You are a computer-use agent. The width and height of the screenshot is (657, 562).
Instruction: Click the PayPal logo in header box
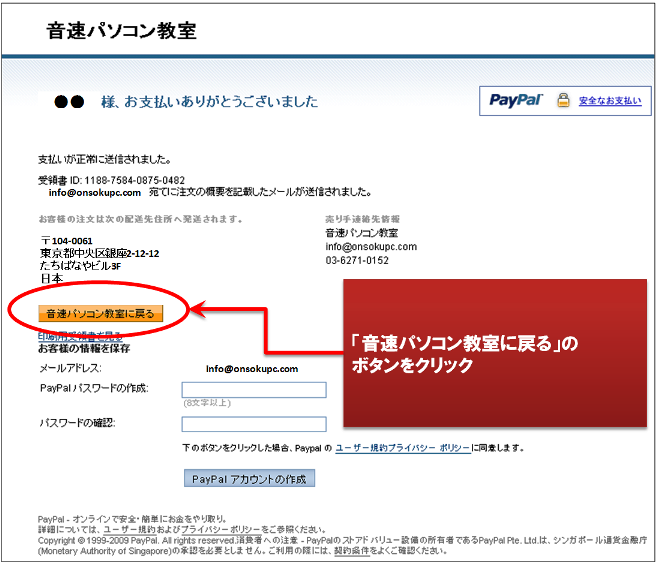tap(516, 100)
